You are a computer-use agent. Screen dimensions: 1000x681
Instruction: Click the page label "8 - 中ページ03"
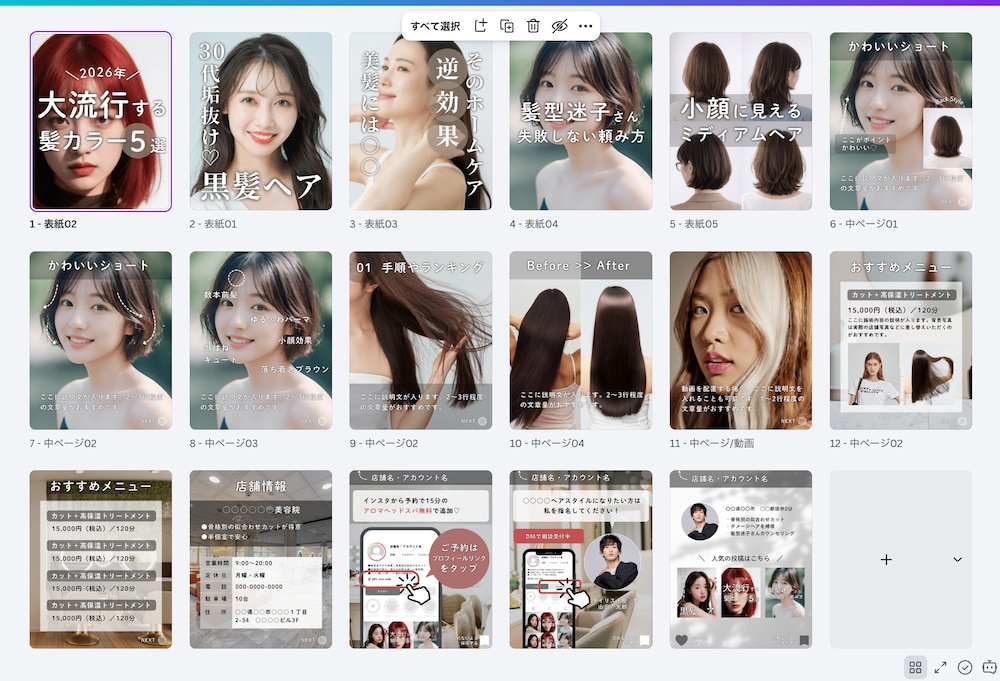click(224, 443)
